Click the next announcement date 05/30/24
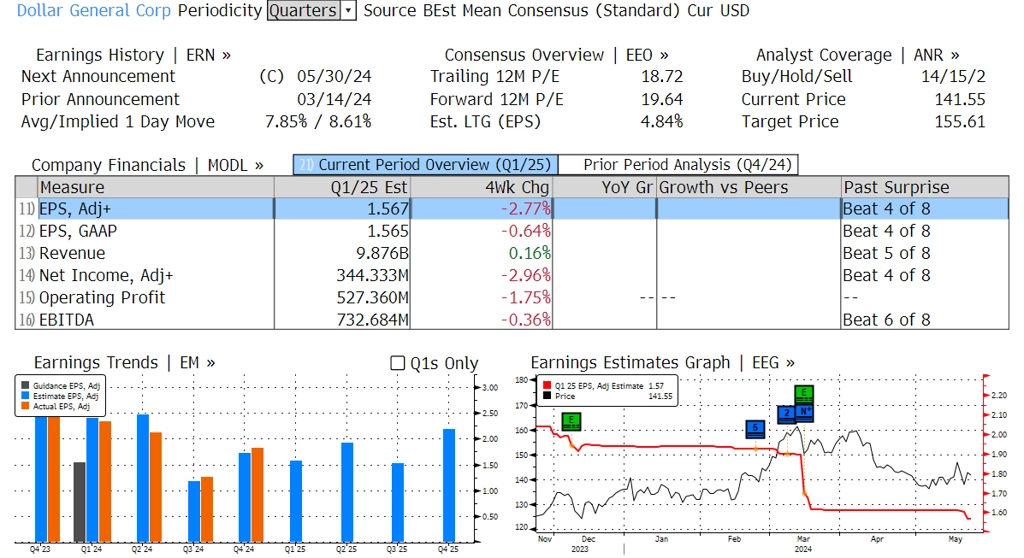 (x=334, y=76)
